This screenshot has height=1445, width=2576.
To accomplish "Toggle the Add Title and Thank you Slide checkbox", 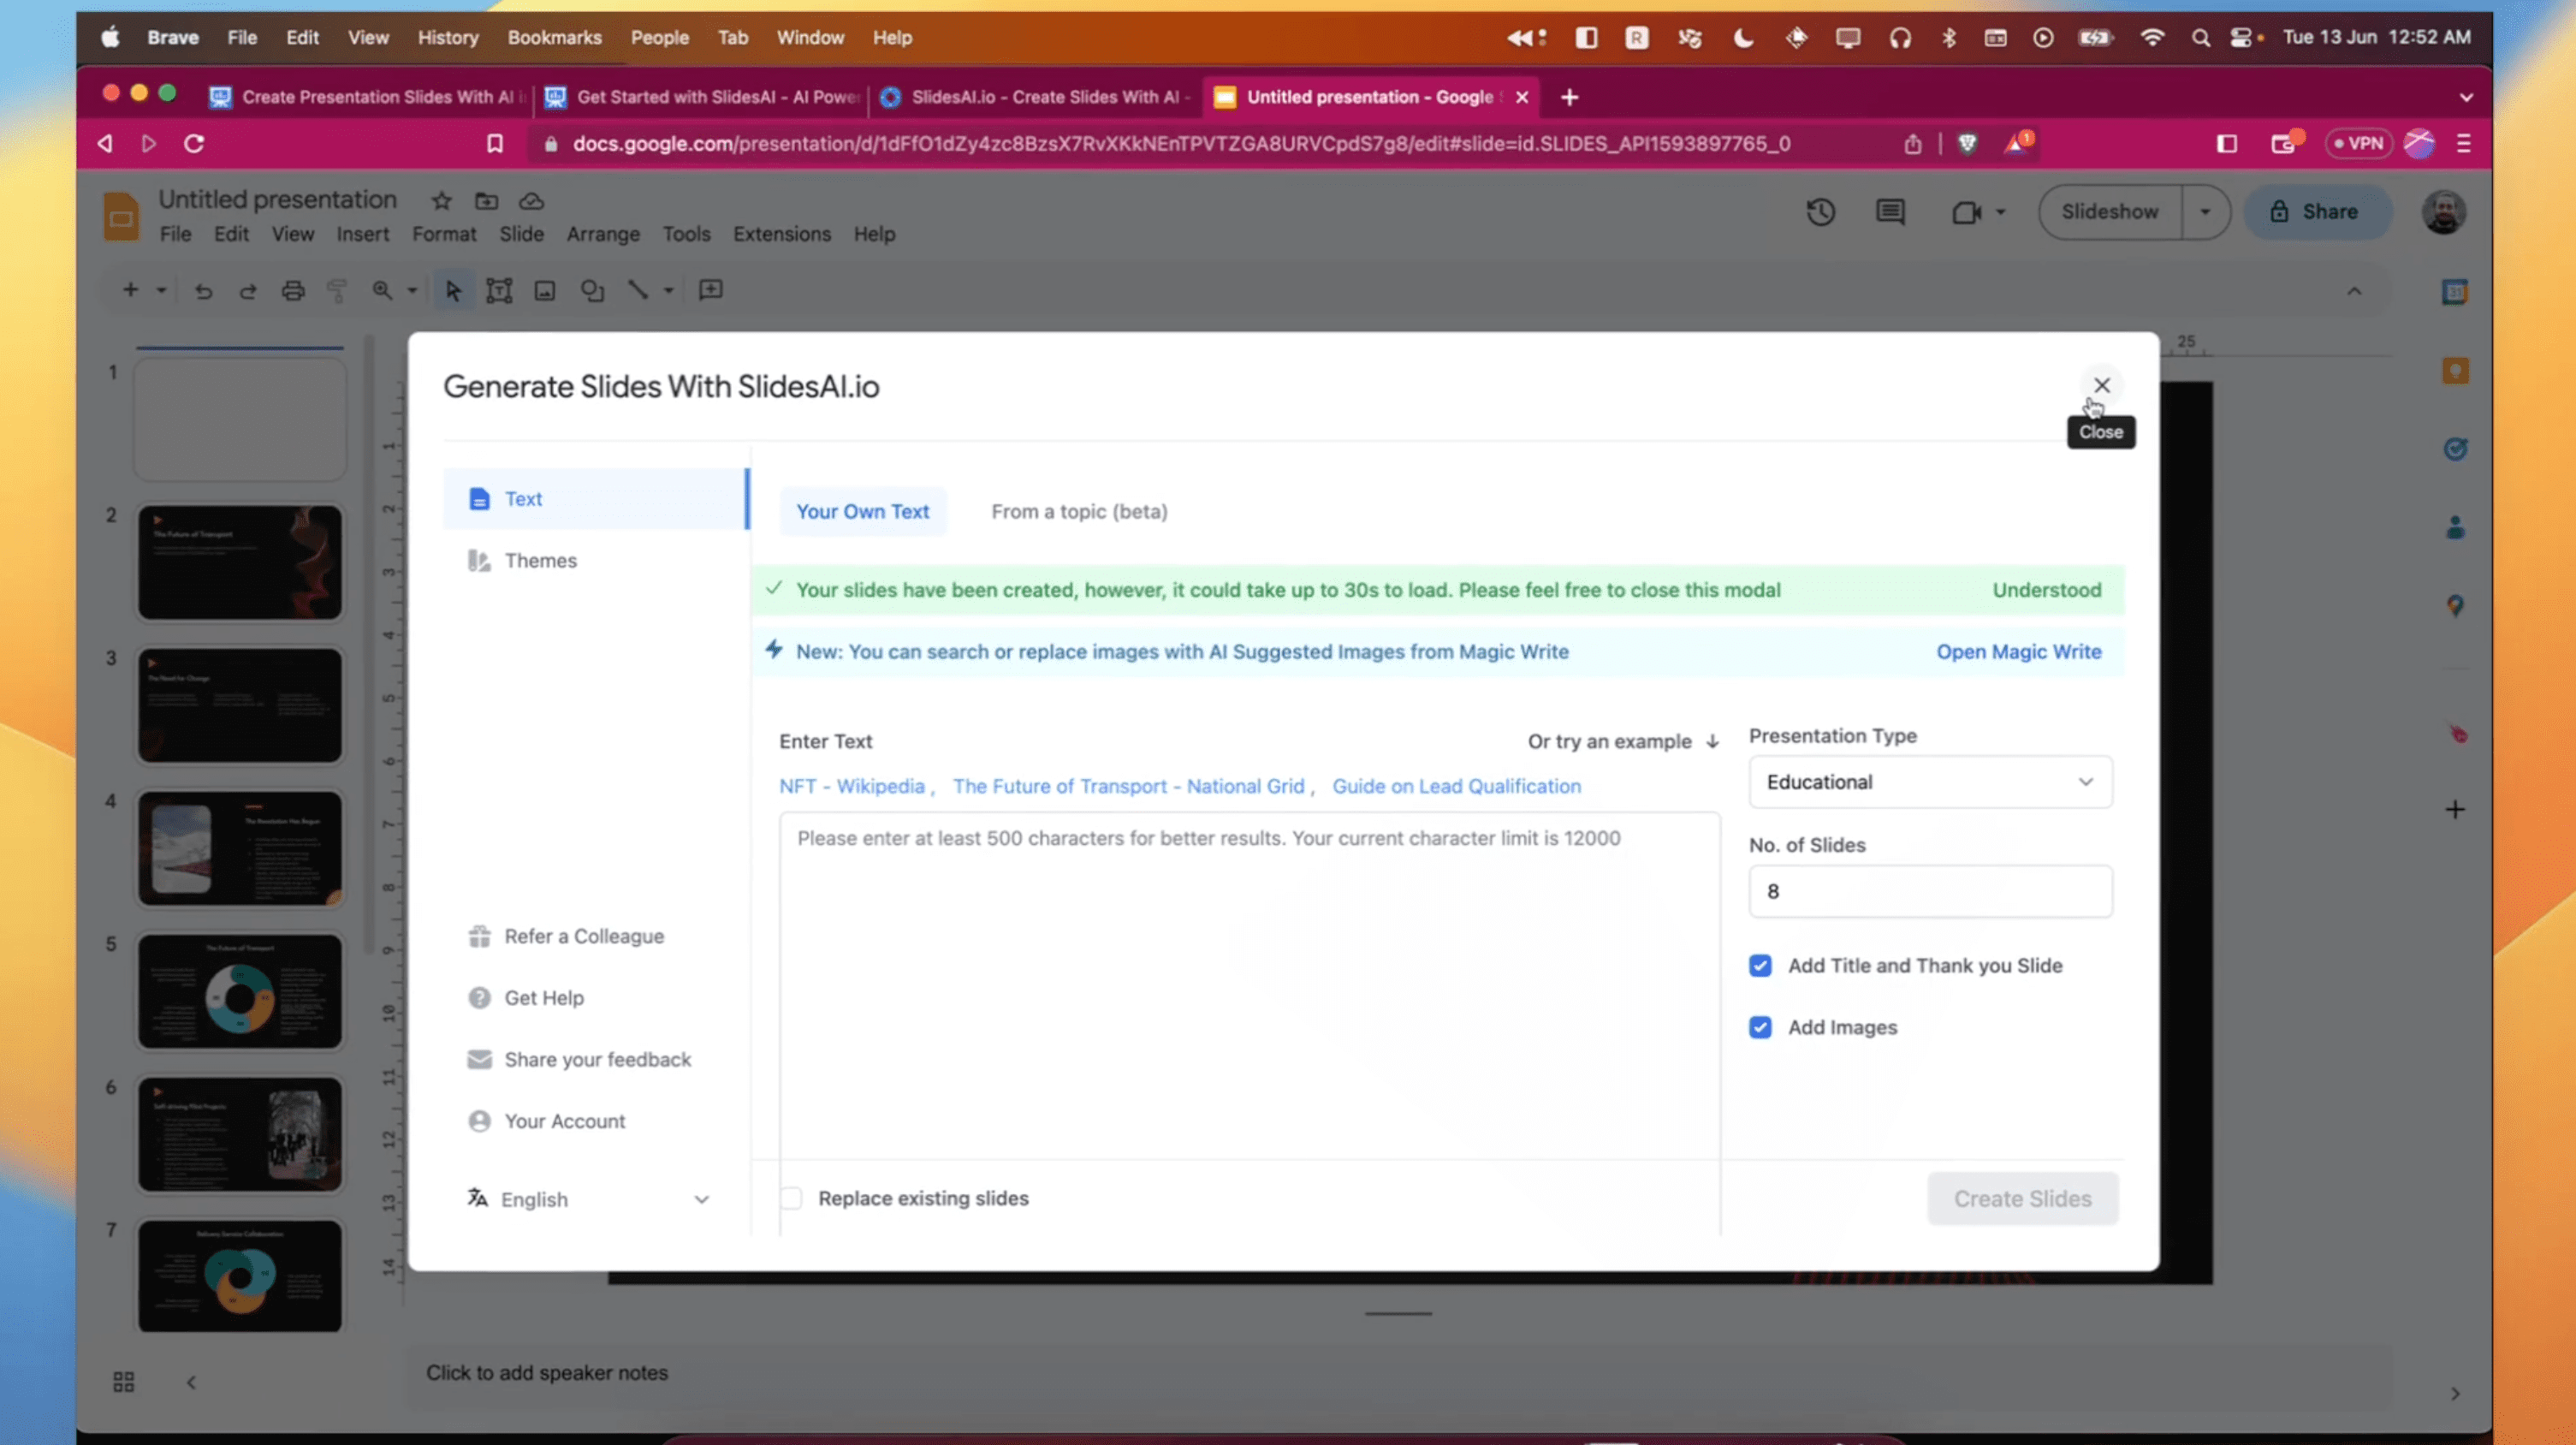I will point(1760,966).
